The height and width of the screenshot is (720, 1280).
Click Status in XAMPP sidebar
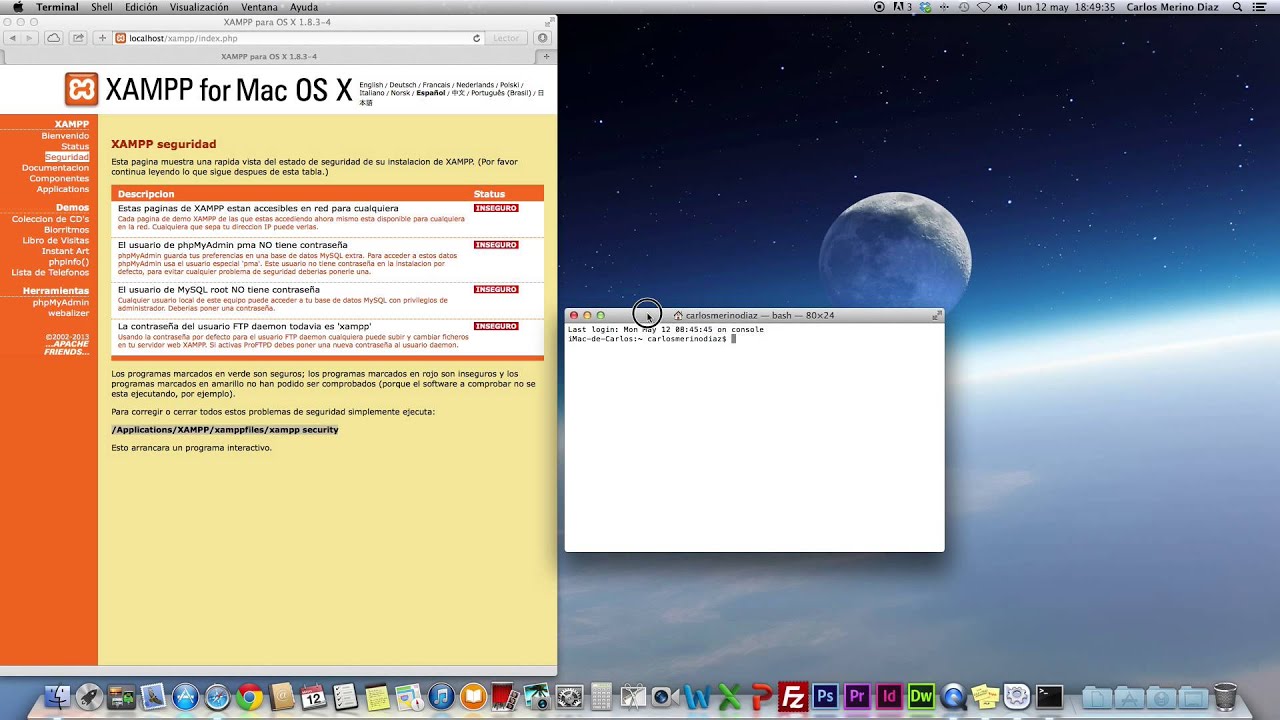75,147
